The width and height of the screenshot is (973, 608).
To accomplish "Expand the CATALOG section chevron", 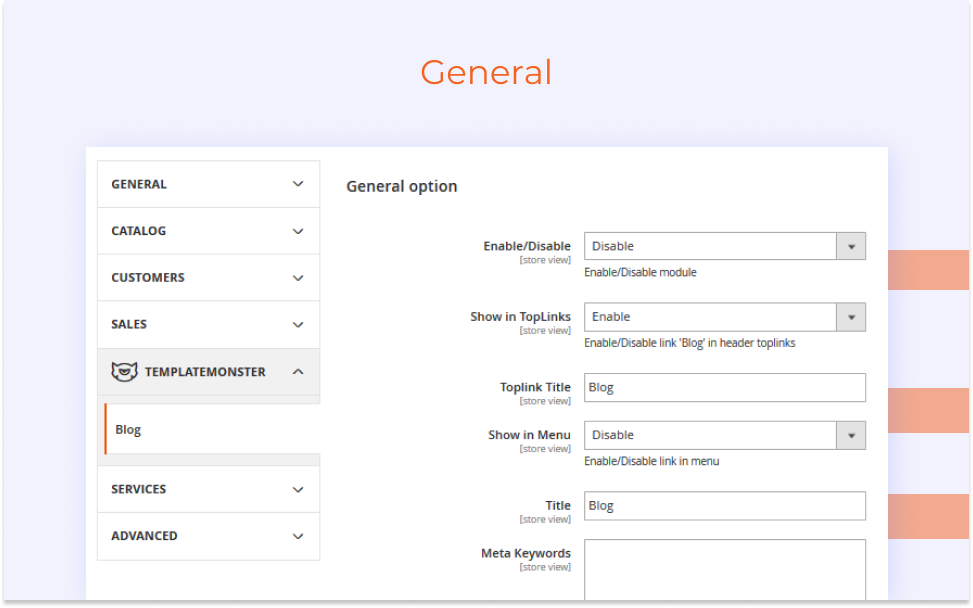I will pyautogui.click(x=298, y=231).
